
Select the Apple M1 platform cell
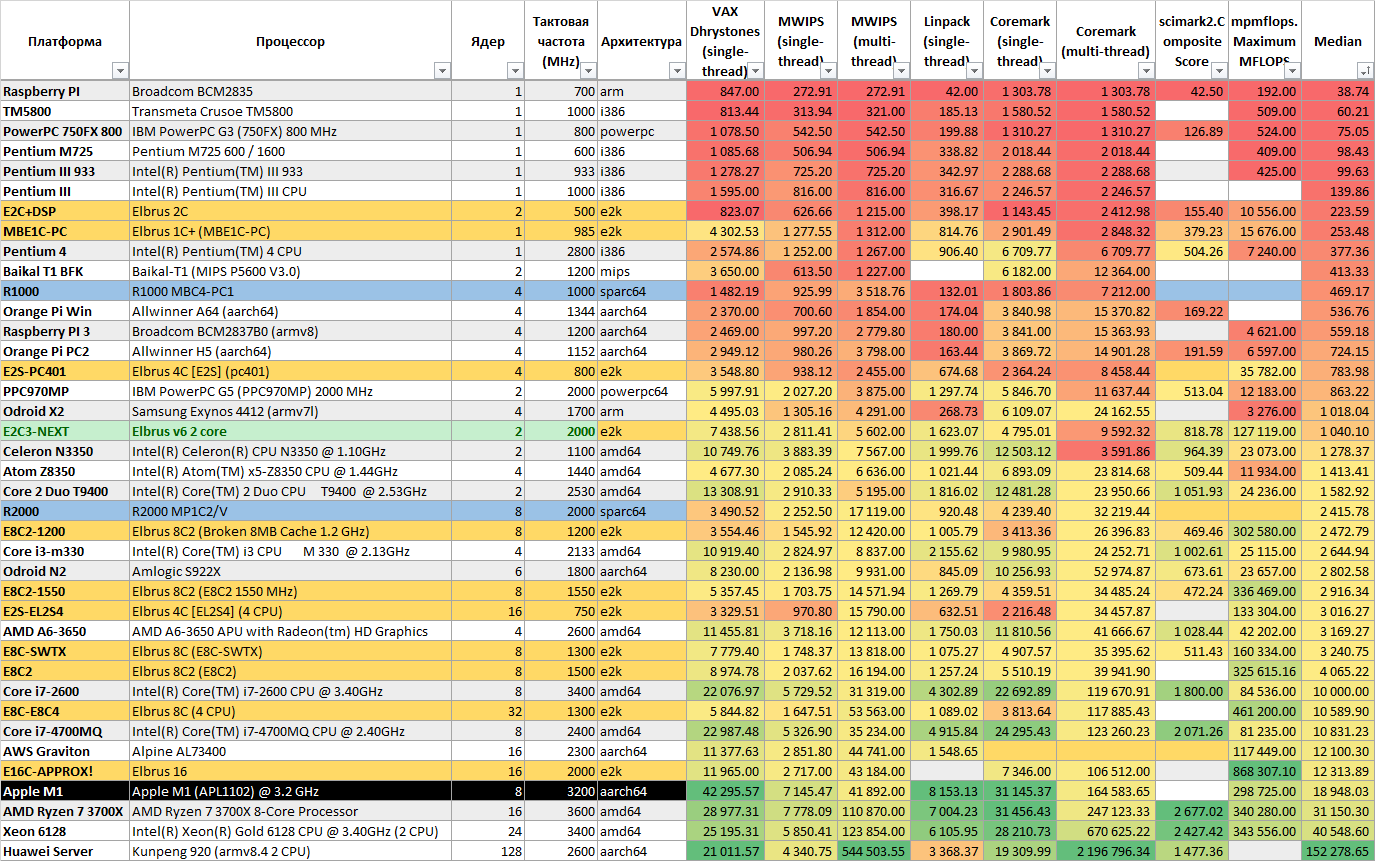tap(65, 791)
